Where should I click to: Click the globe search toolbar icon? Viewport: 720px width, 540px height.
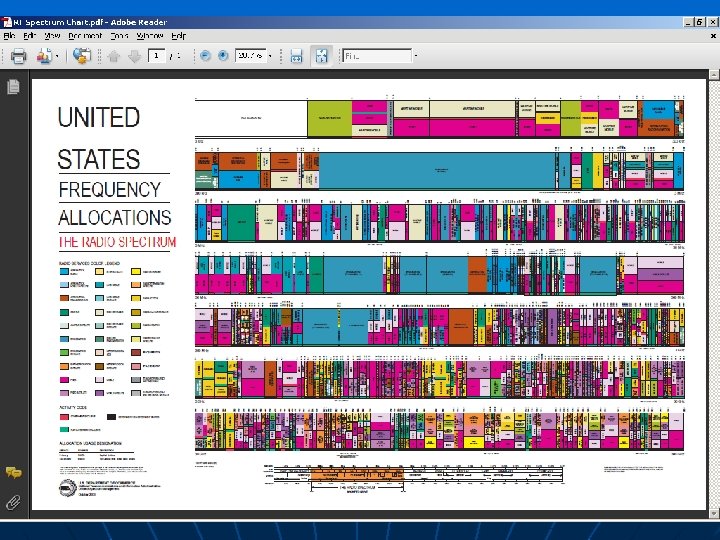click(82, 56)
